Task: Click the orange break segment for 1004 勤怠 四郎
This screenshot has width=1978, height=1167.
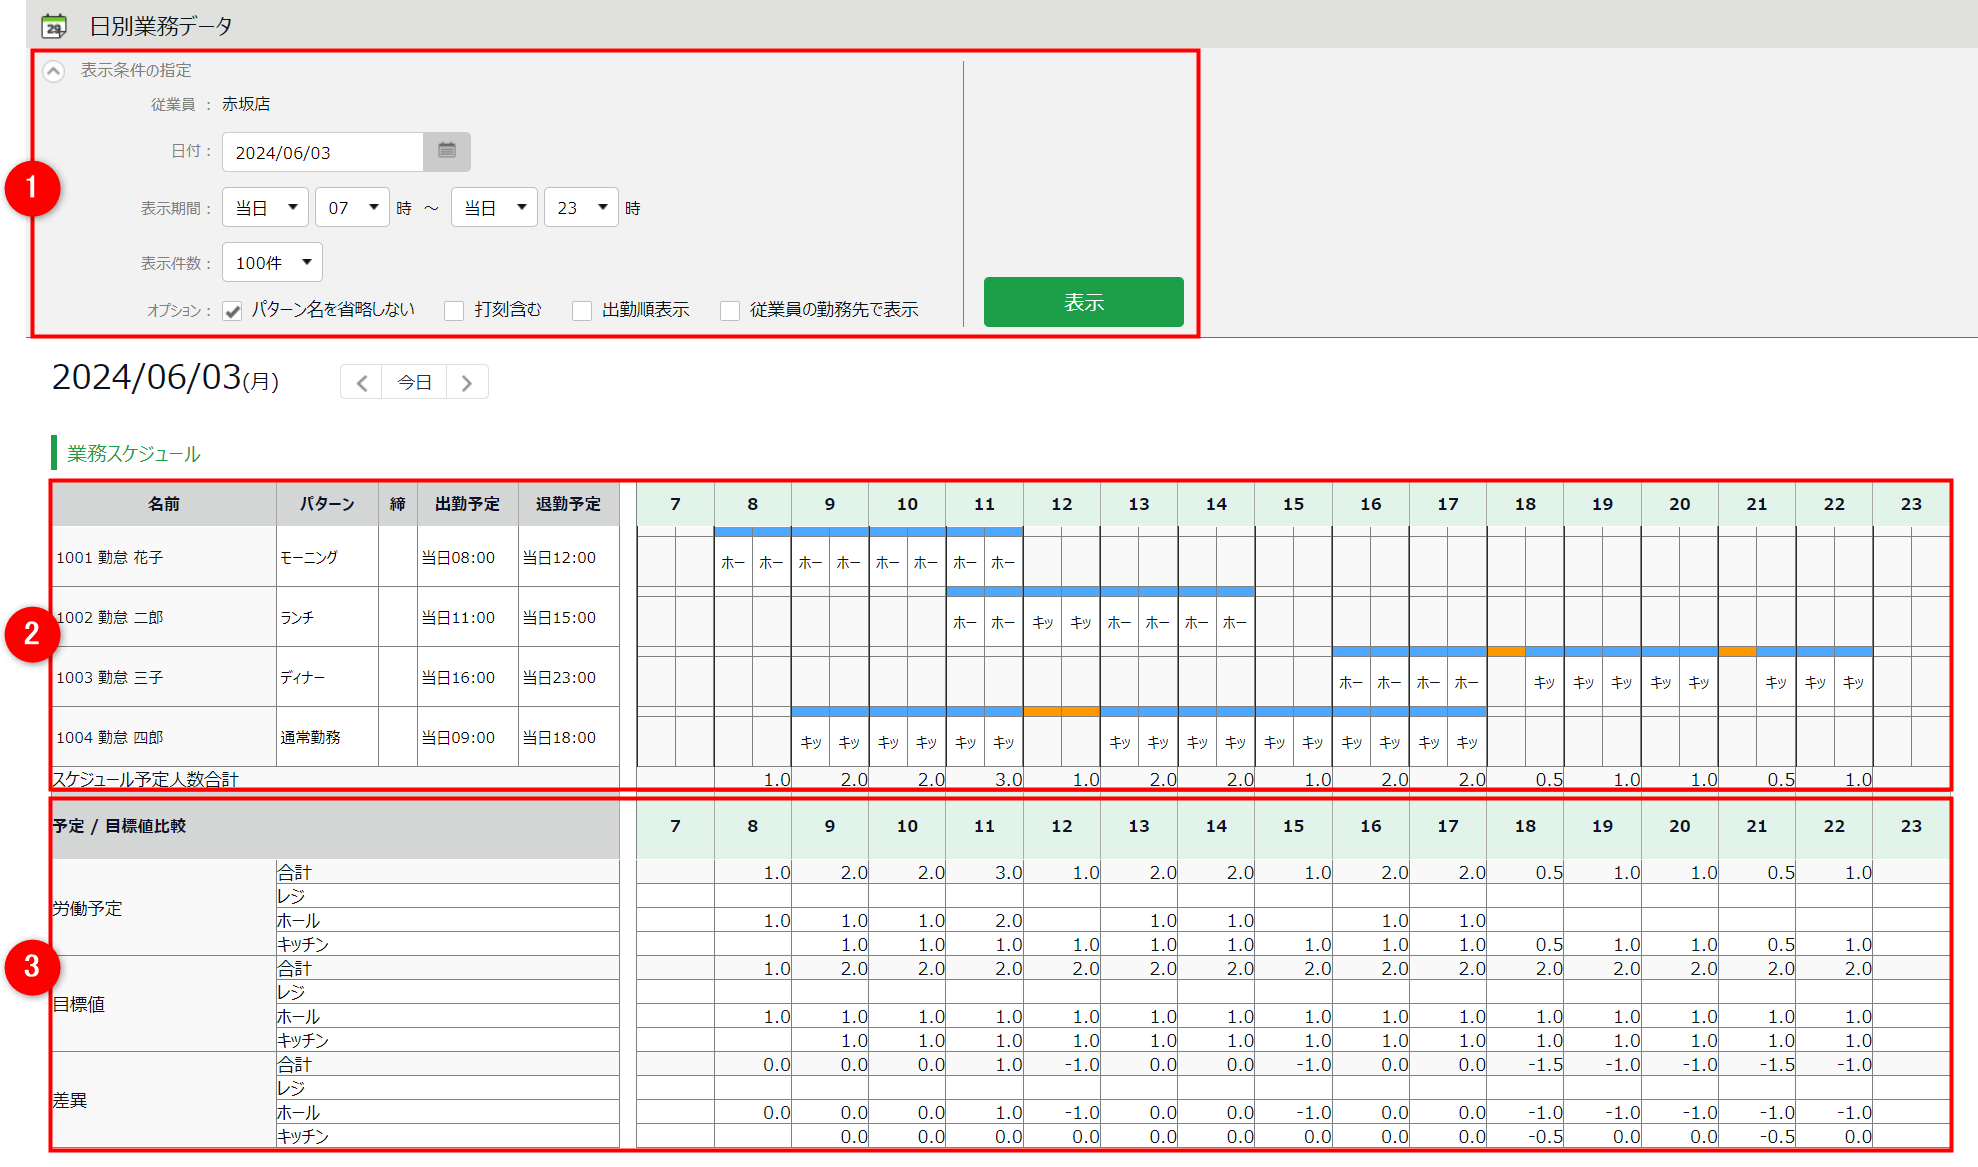Action: [1061, 711]
